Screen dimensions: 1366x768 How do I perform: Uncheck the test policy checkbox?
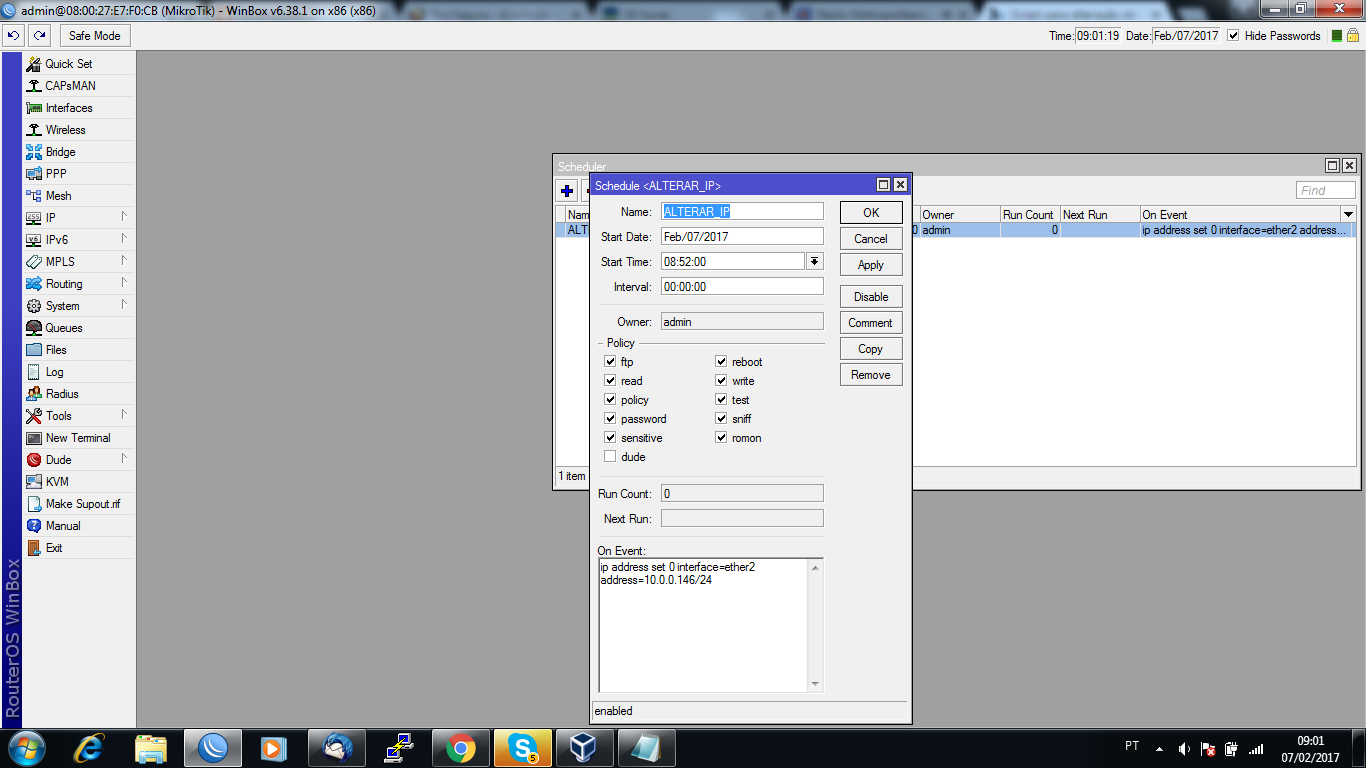[721, 400]
